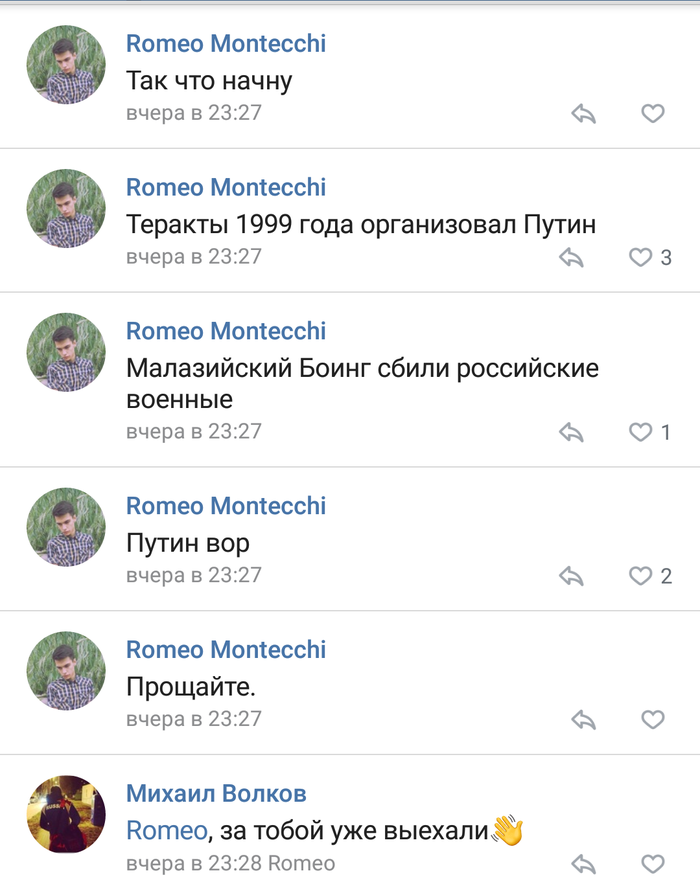Click the timestamp under "Путин вор"
The width and height of the screenshot is (700, 895).
pos(193,575)
